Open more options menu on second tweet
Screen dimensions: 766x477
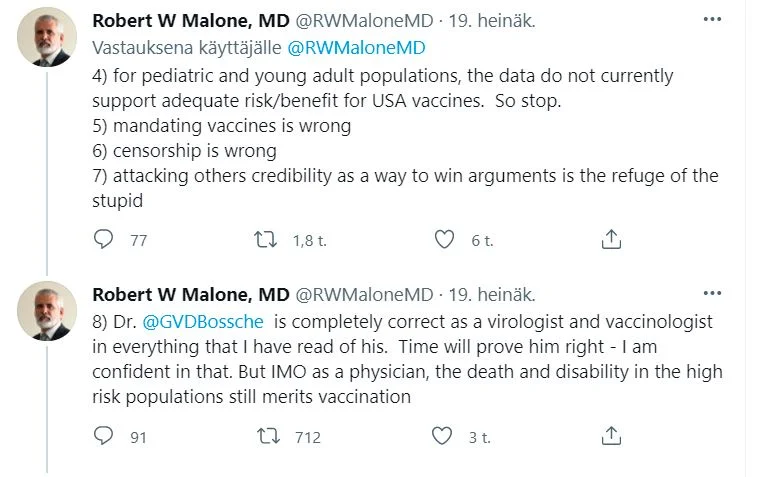712,294
